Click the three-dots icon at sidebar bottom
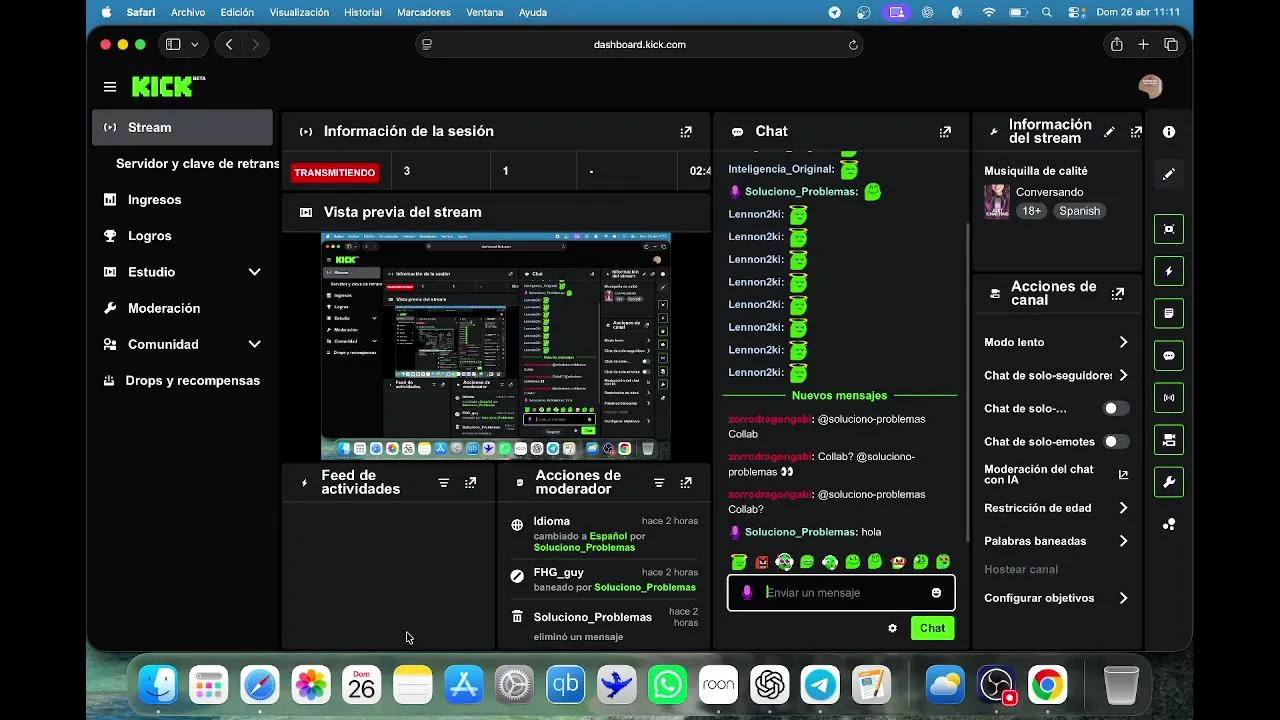This screenshot has width=1280, height=720. click(x=1169, y=524)
